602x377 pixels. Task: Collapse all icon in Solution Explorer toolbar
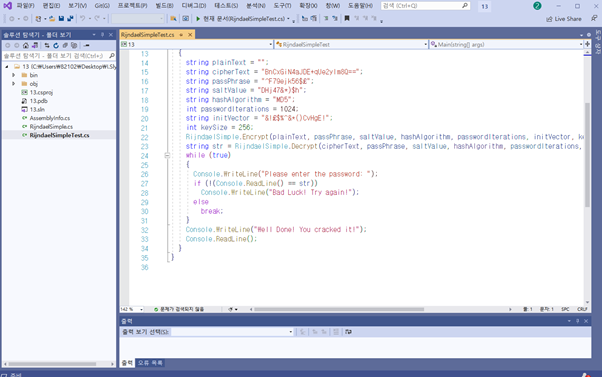[65, 45]
